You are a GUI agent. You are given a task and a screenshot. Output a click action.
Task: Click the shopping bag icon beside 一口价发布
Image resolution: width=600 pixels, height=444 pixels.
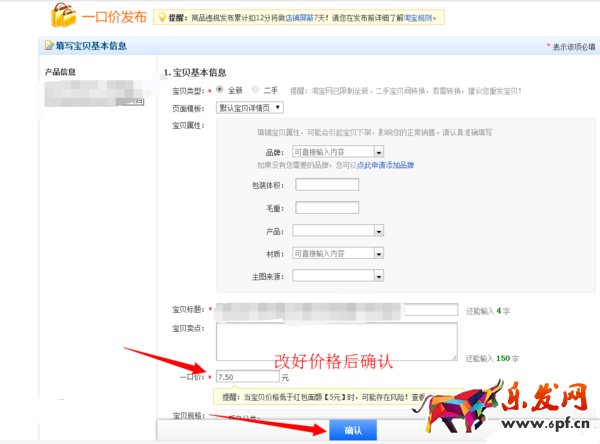pos(63,15)
